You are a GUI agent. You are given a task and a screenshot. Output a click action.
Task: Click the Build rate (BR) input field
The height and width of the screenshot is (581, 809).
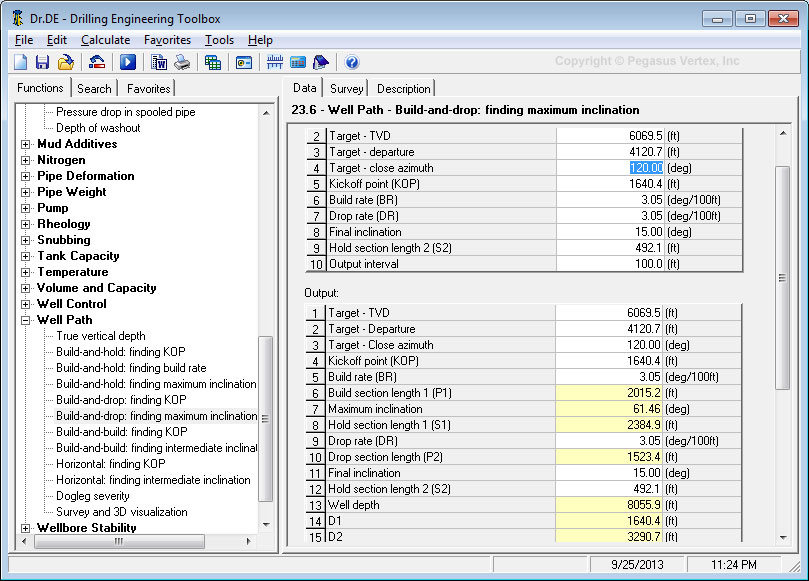[610, 200]
